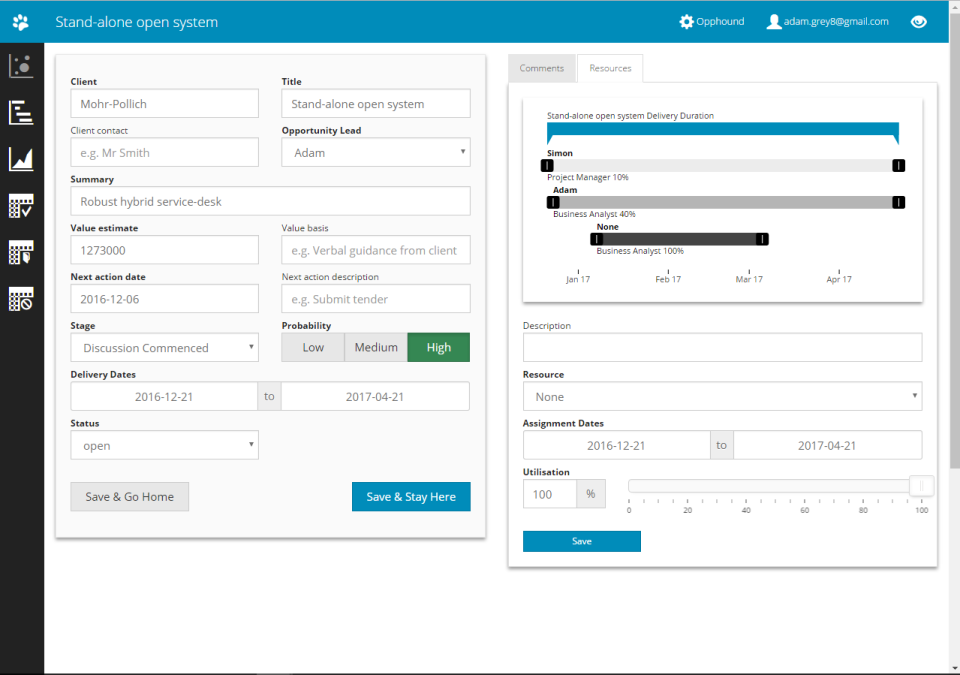Open the area chart report icon
Image resolution: width=960 pixels, height=675 pixels.
pyautogui.click(x=21, y=159)
